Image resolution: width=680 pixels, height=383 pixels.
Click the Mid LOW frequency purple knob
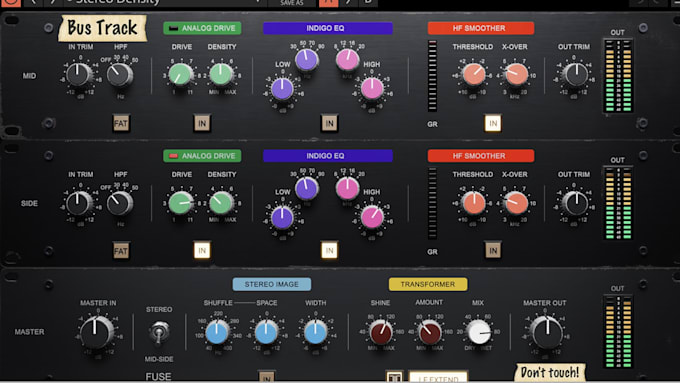tap(306, 60)
